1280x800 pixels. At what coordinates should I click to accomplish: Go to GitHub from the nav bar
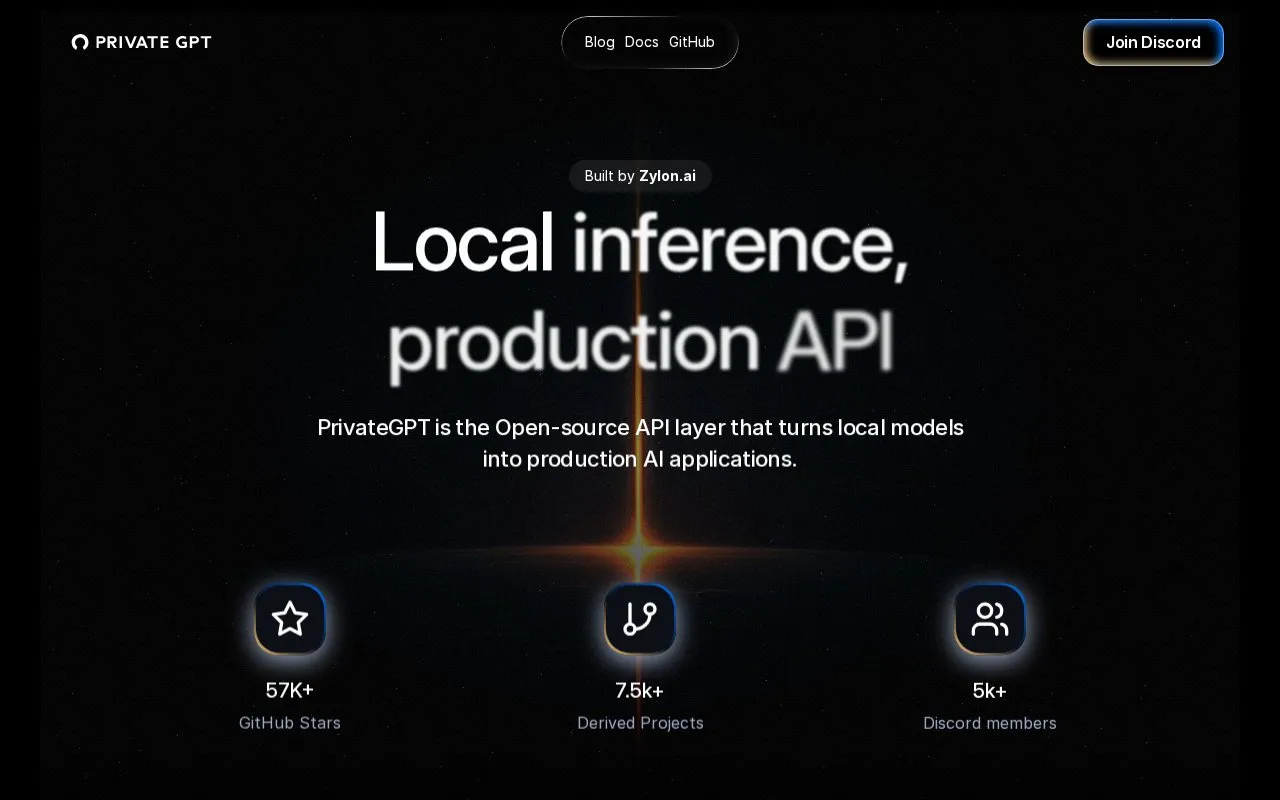[x=692, y=42]
